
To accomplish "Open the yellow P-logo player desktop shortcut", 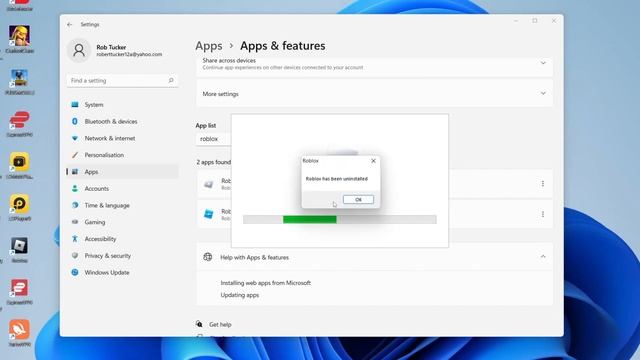I will [19, 207].
